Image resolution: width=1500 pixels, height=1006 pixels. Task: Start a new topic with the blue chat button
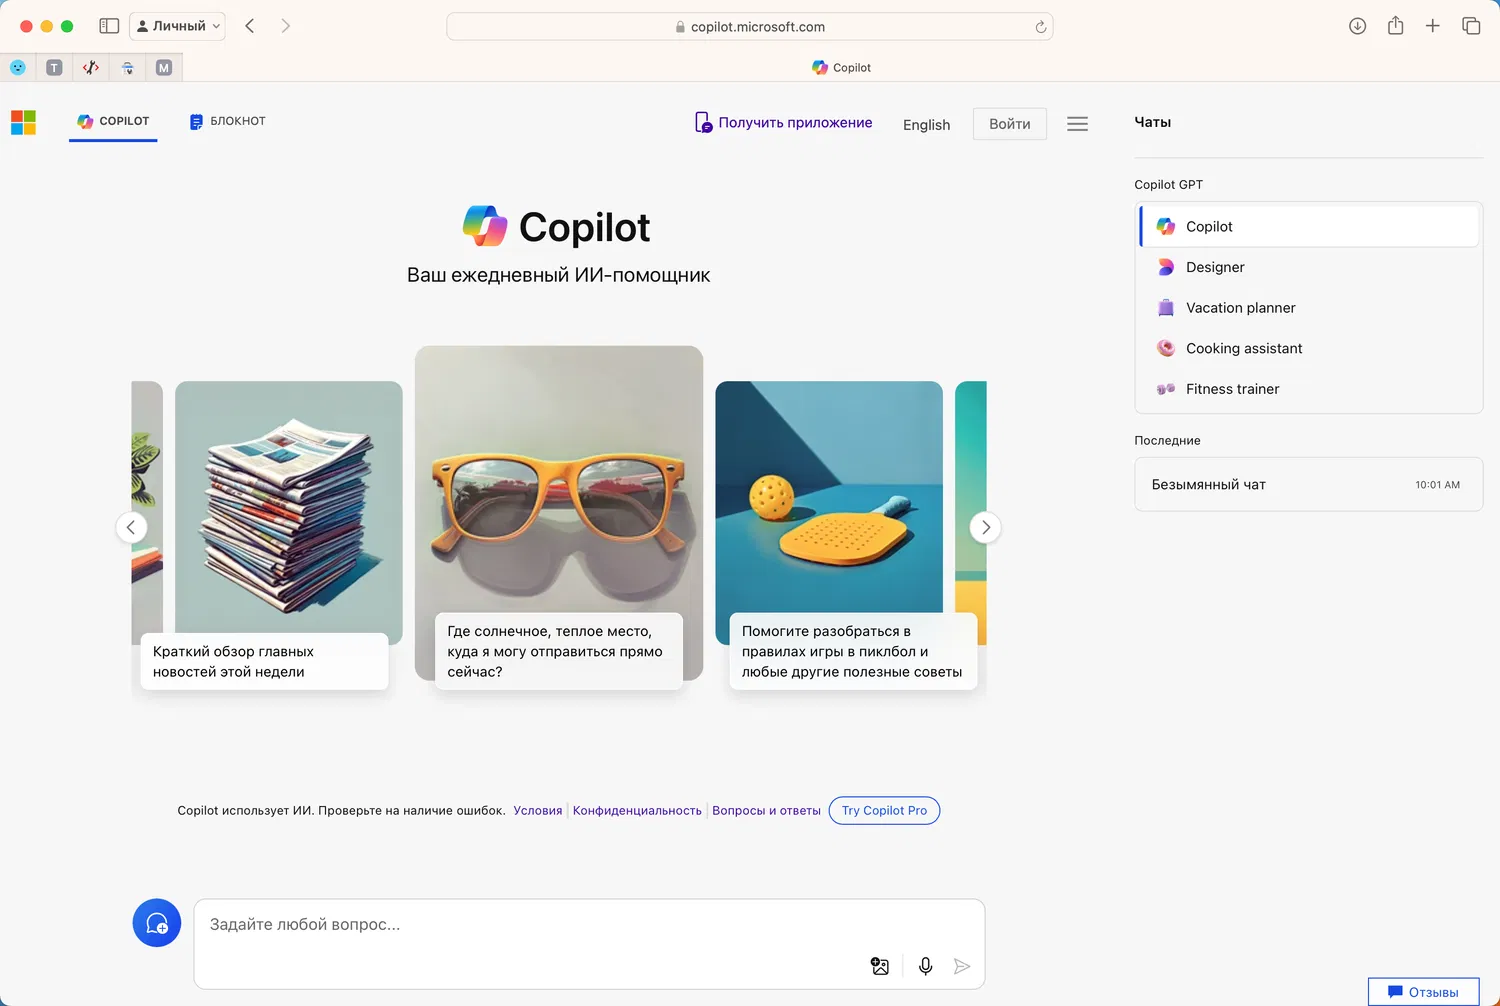157,923
